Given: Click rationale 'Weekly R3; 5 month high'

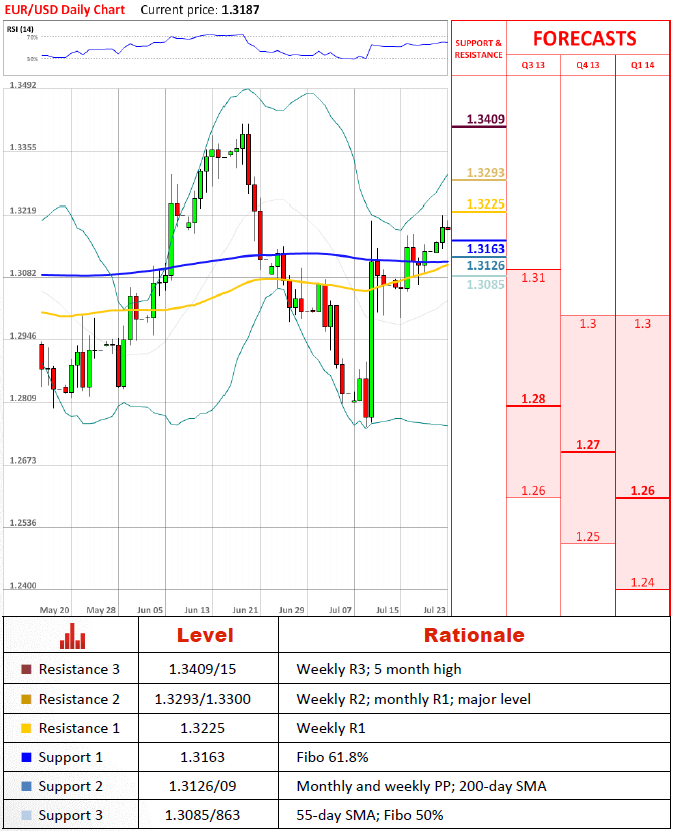Looking at the screenshot, I should [379, 669].
